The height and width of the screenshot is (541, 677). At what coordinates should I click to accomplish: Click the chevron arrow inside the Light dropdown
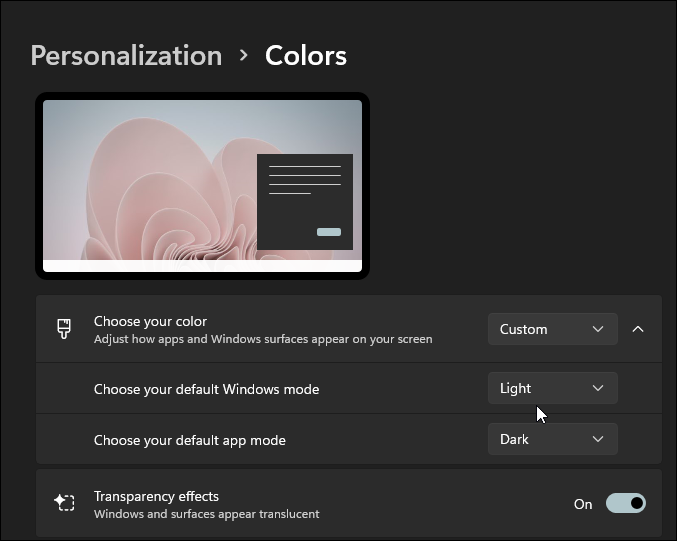click(x=598, y=388)
